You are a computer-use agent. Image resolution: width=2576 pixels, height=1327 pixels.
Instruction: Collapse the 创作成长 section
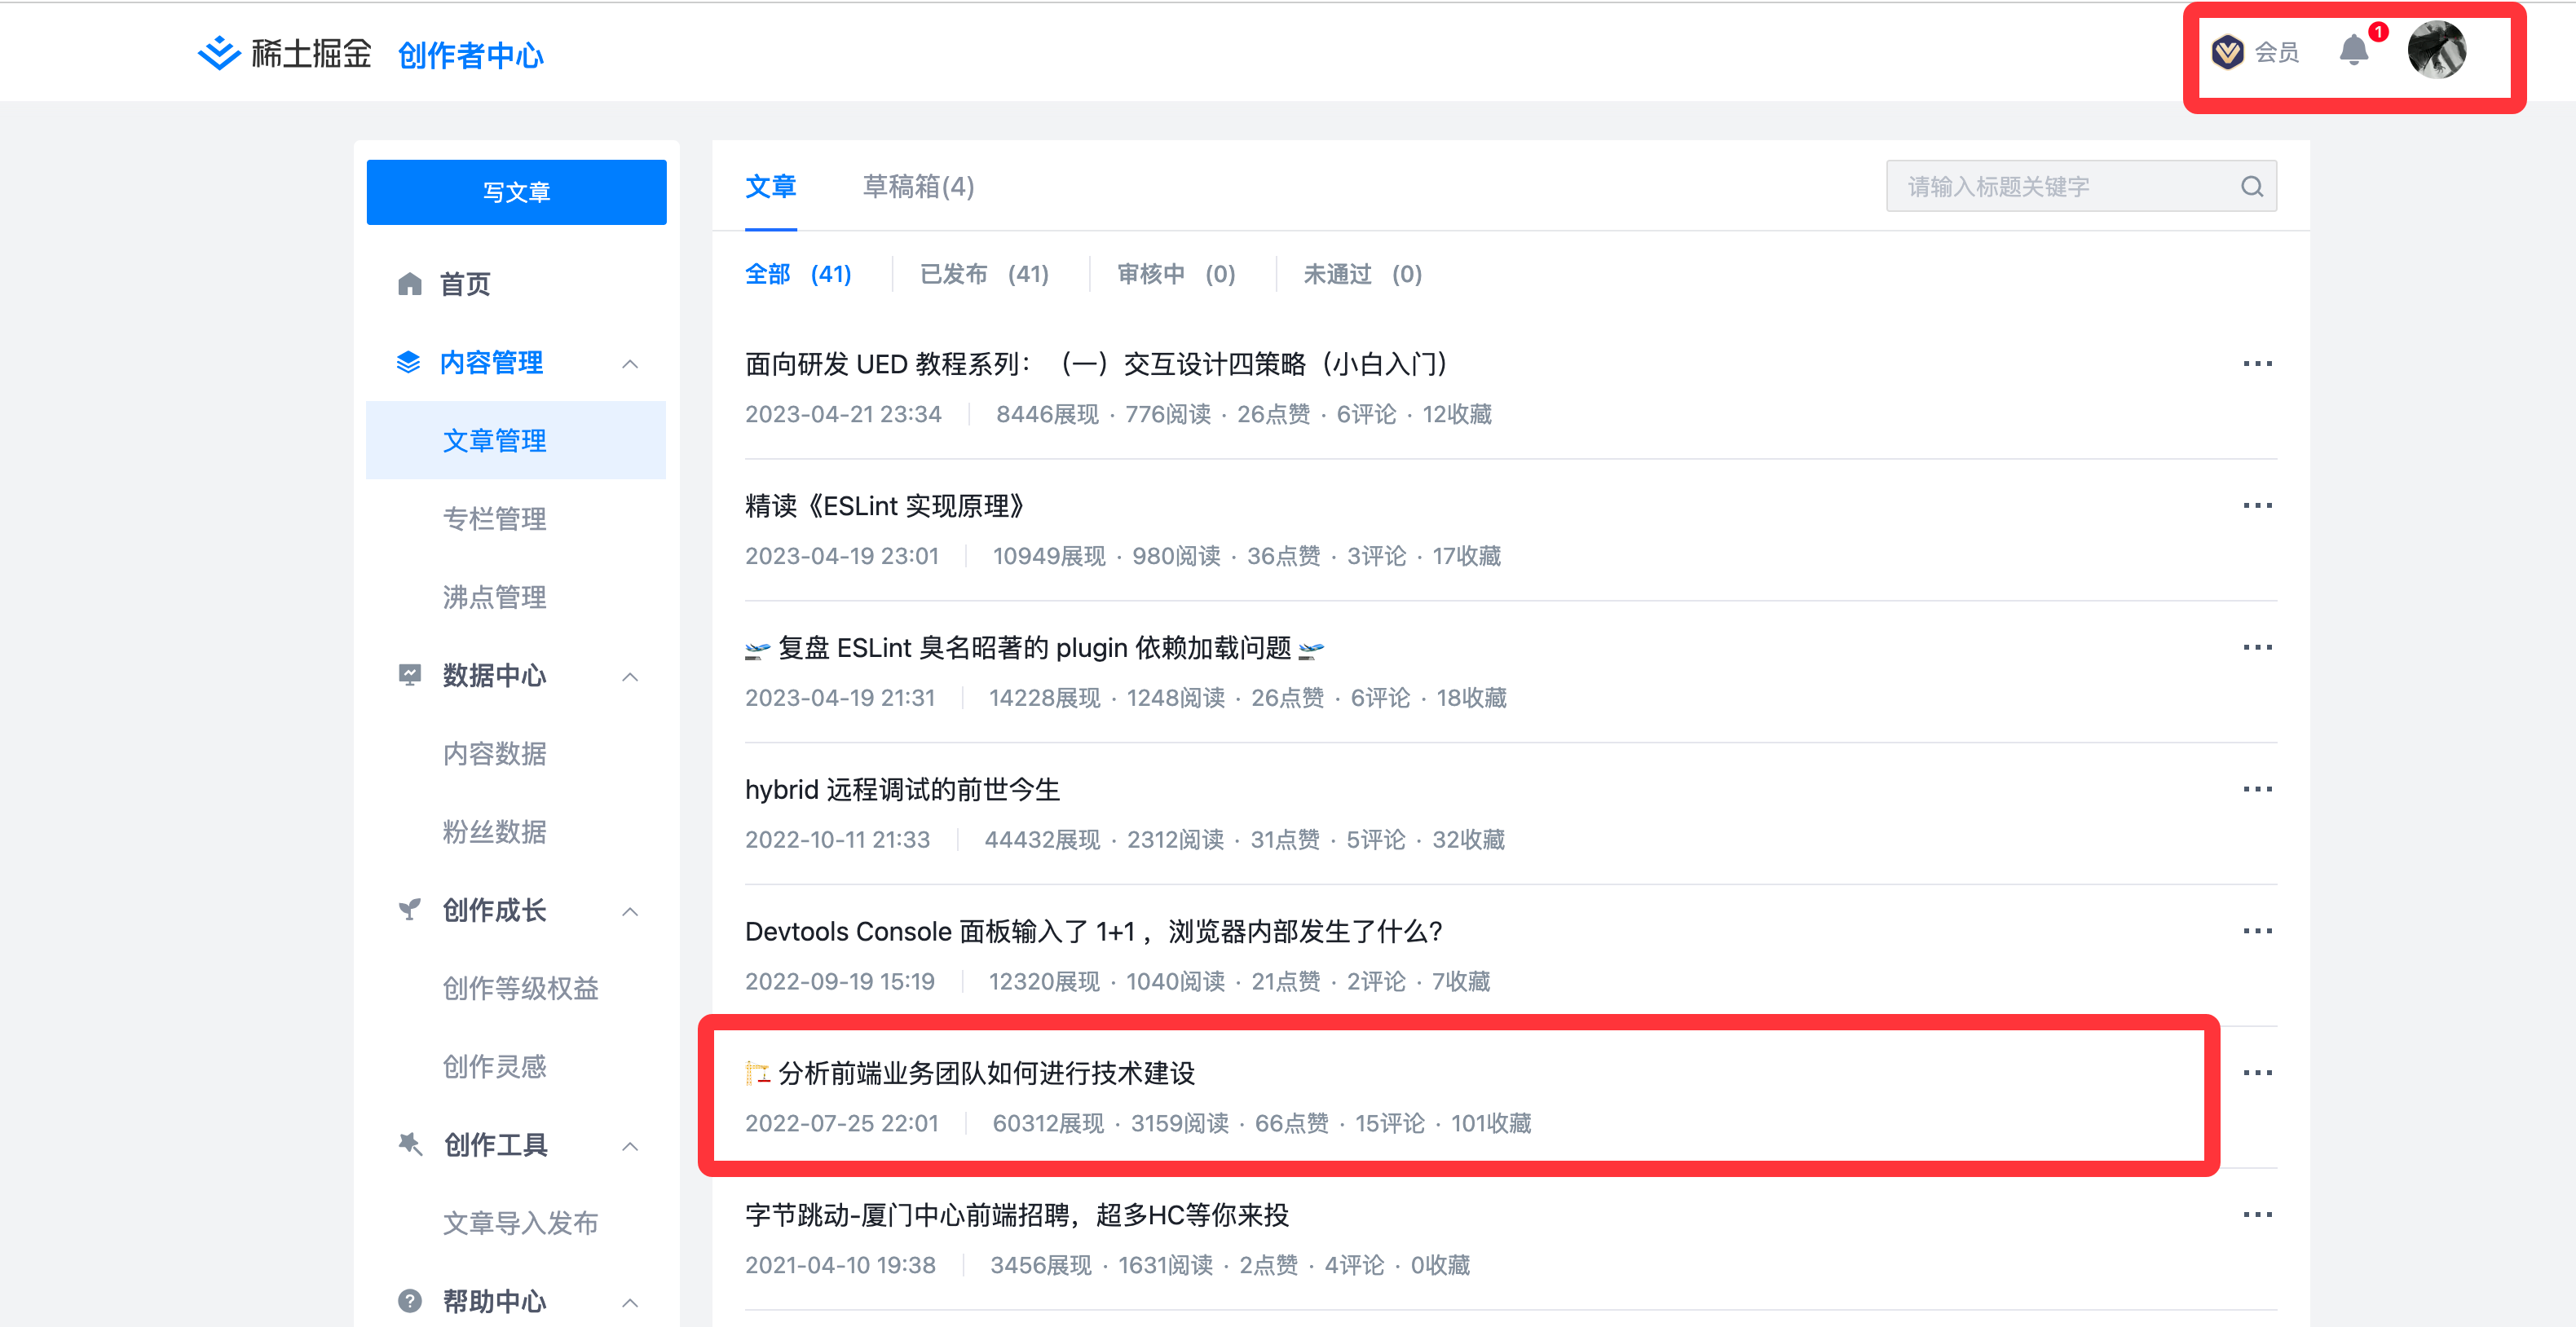click(630, 912)
